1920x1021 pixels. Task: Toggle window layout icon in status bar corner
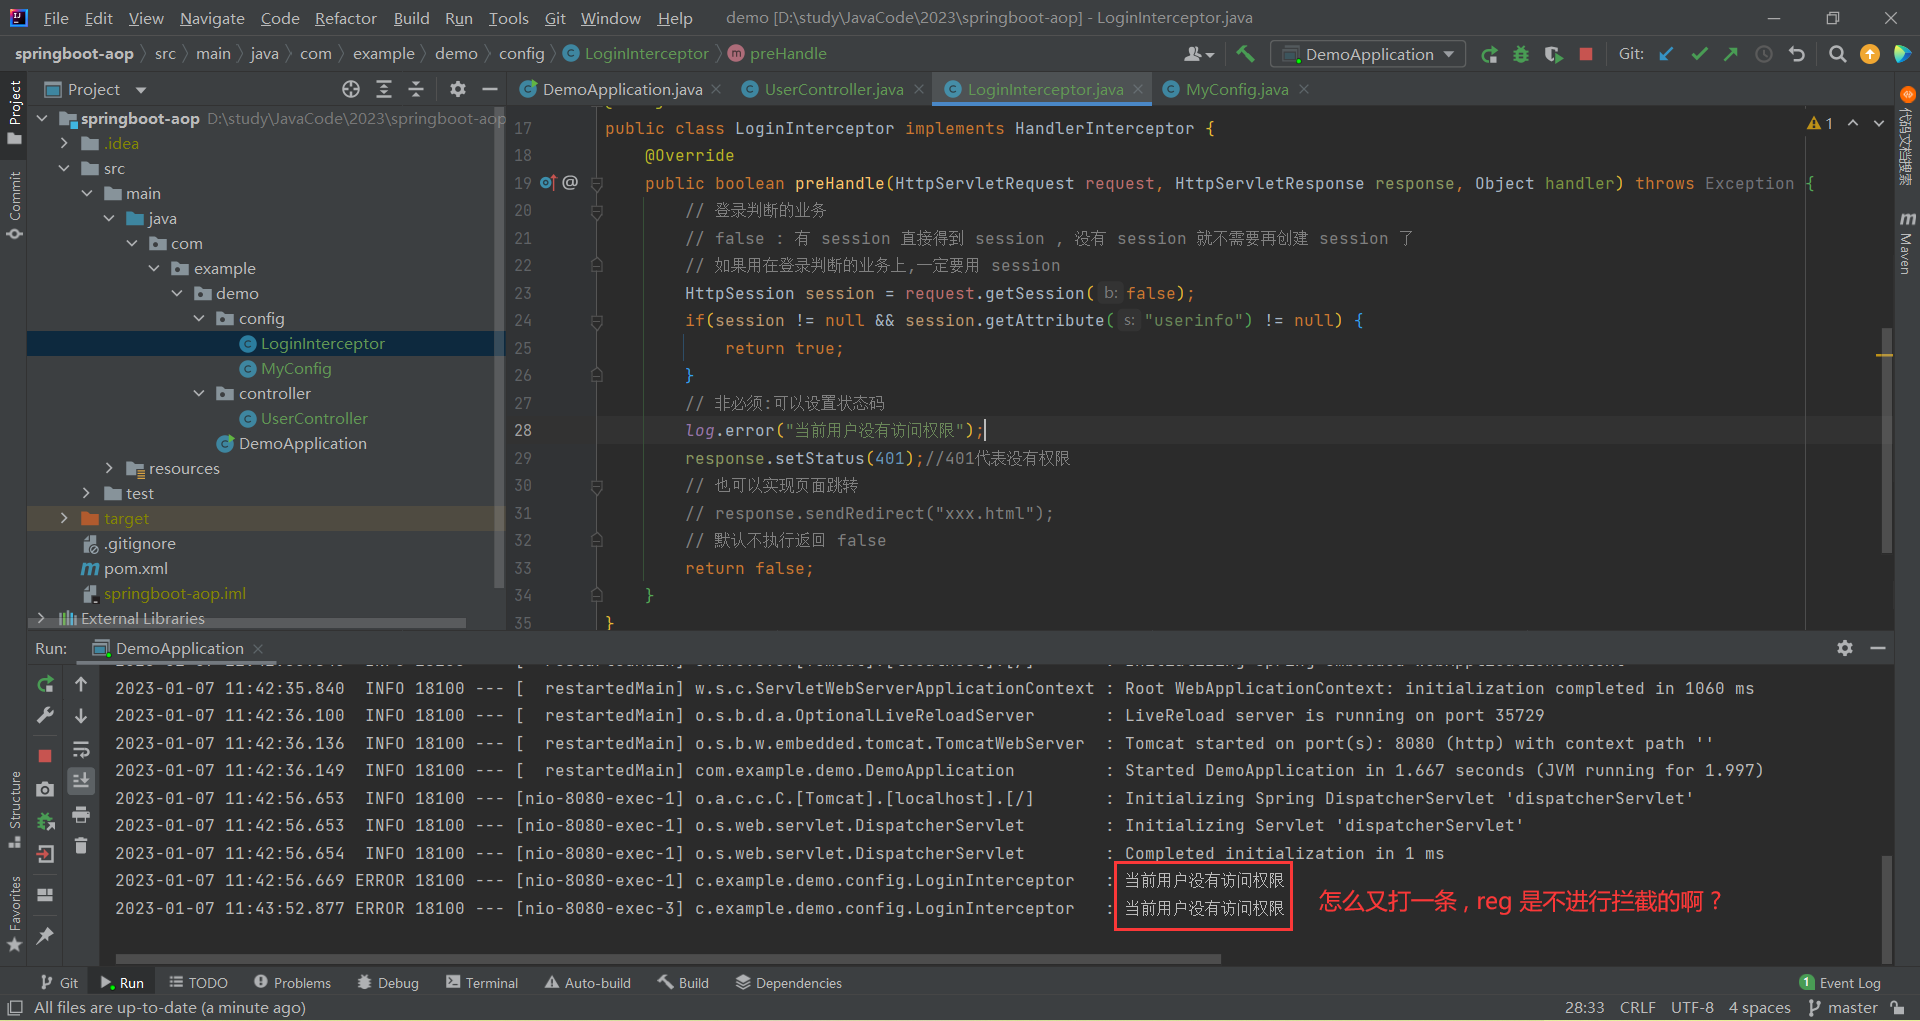click(14, 1008)
